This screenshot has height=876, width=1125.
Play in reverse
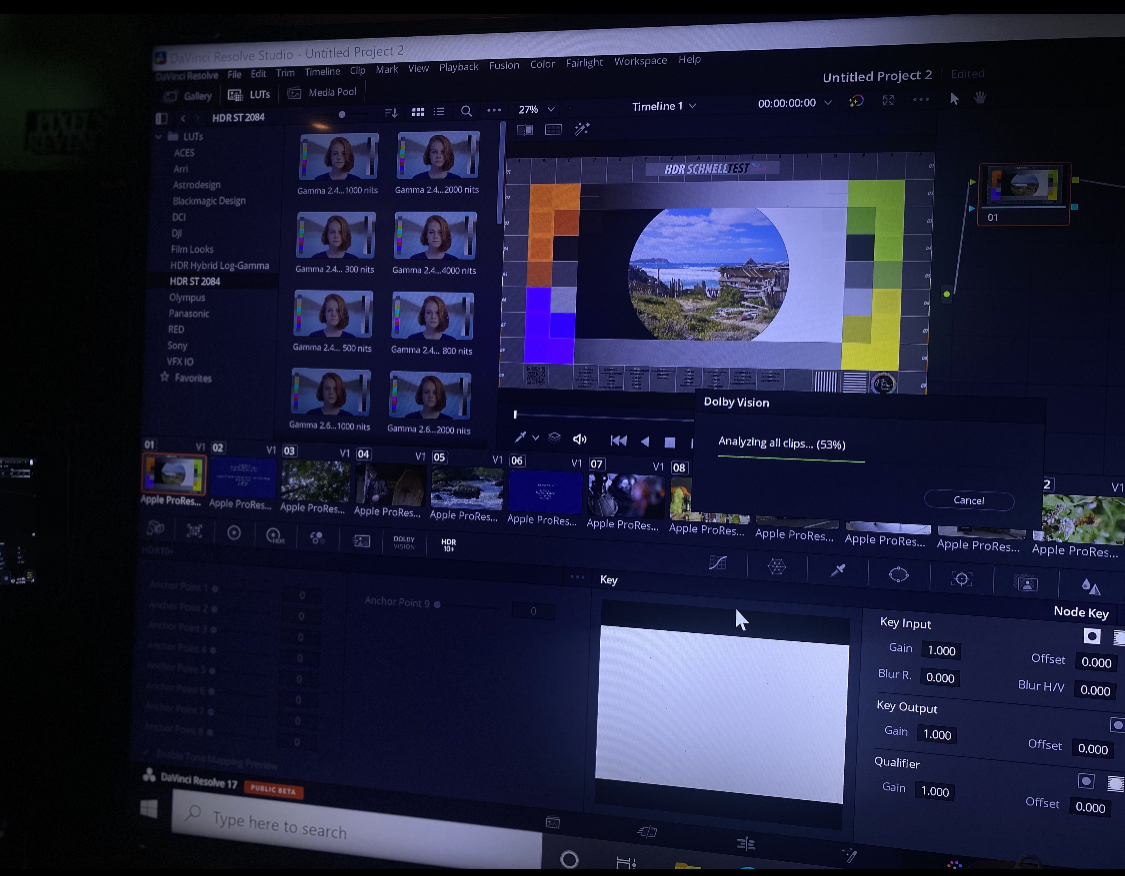tap(645, 441)
